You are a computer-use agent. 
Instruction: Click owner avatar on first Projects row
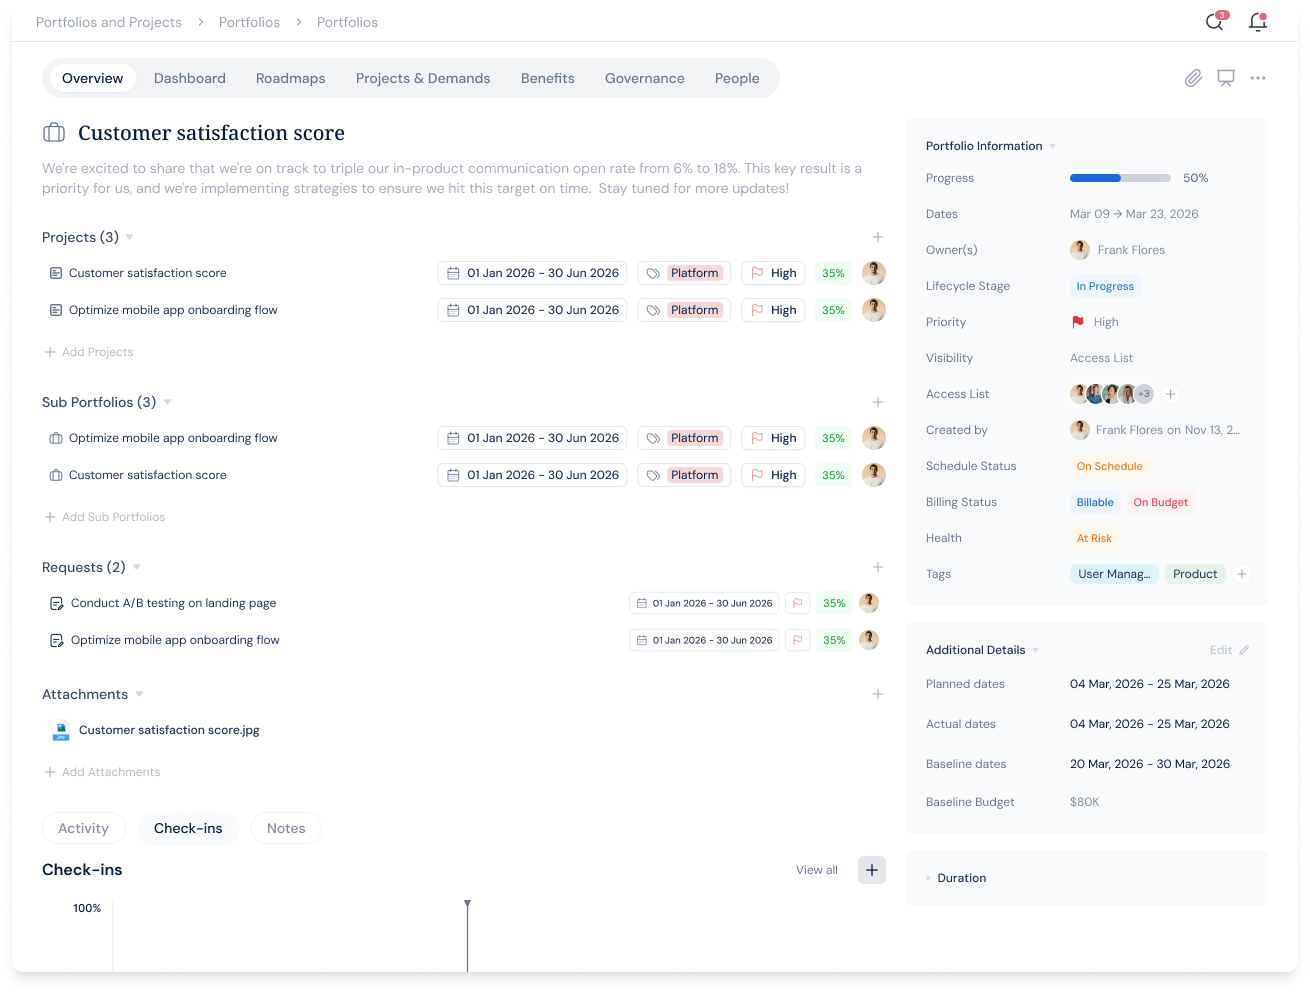point(874,272)
